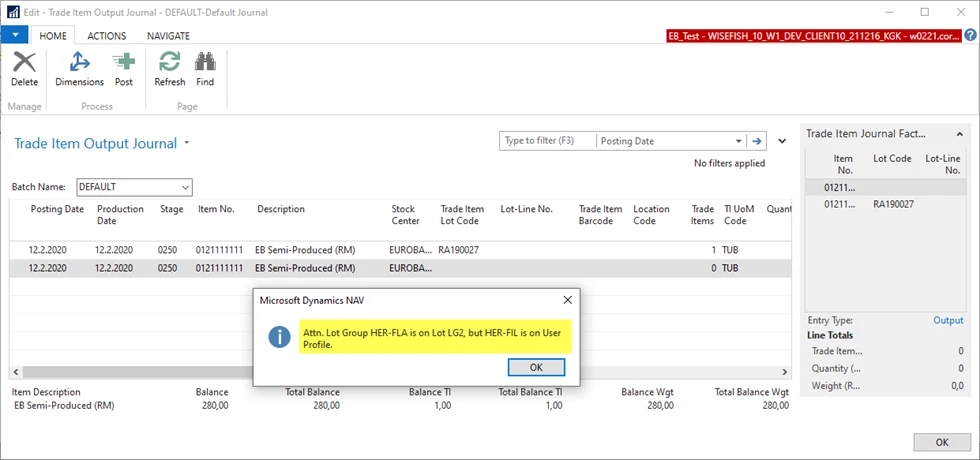Viewport: 980px width, 460px height.
Task: Open the Trade Item Output Journal title dropdown
Action: (187, 144)
